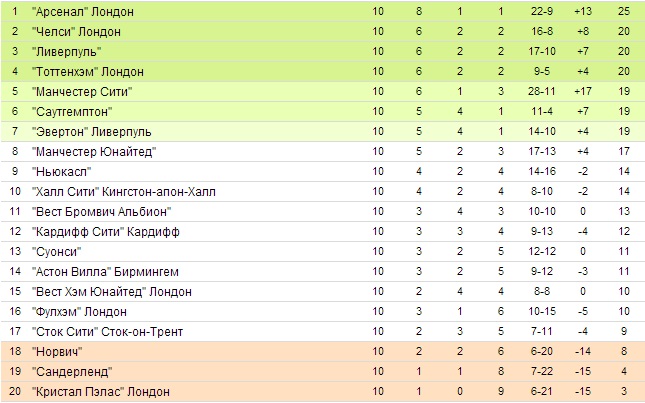
Task: Open "Вест Бромвич Альбион" team entry
Action: (x=102, y=212)
